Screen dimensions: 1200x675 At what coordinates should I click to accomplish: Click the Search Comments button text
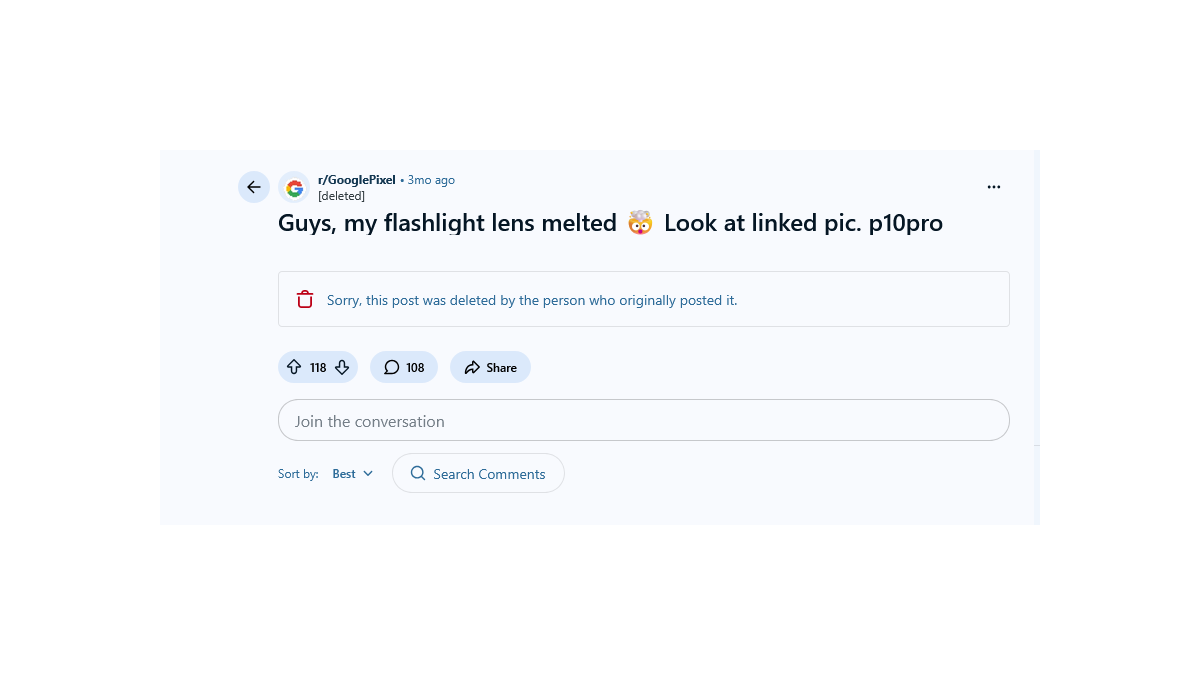click(x=489, y=474)
